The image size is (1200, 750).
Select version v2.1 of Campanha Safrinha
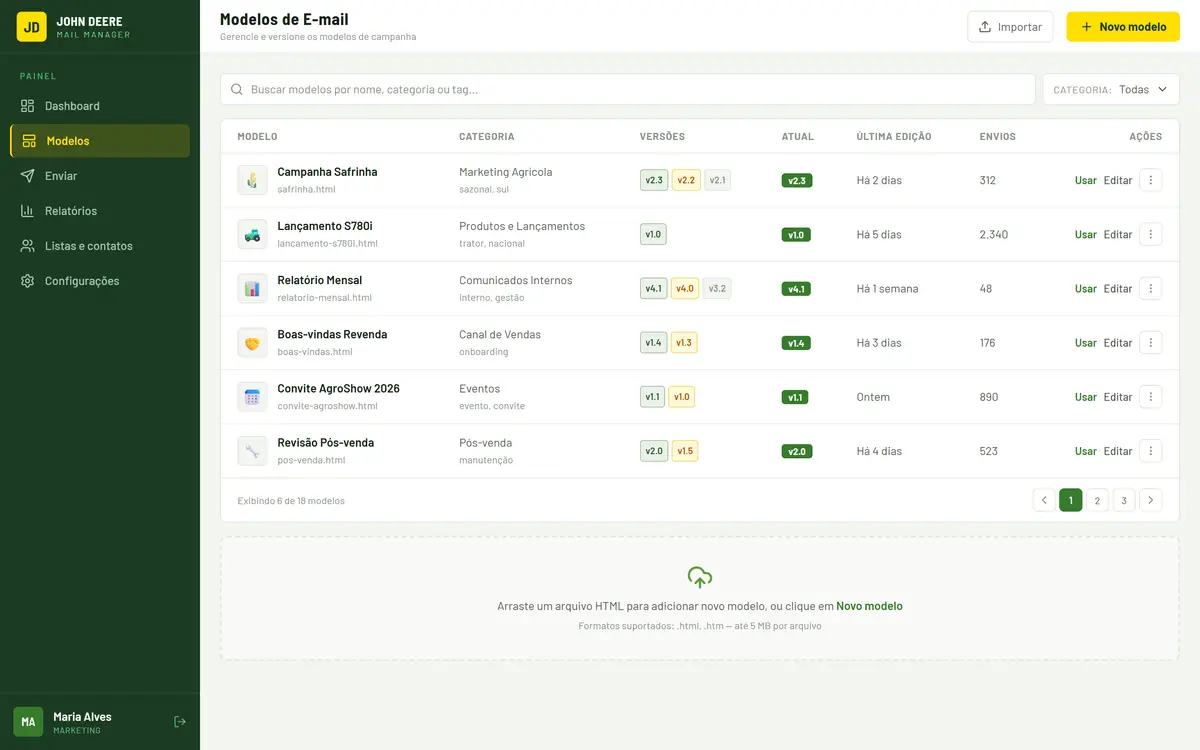(718, 180)
